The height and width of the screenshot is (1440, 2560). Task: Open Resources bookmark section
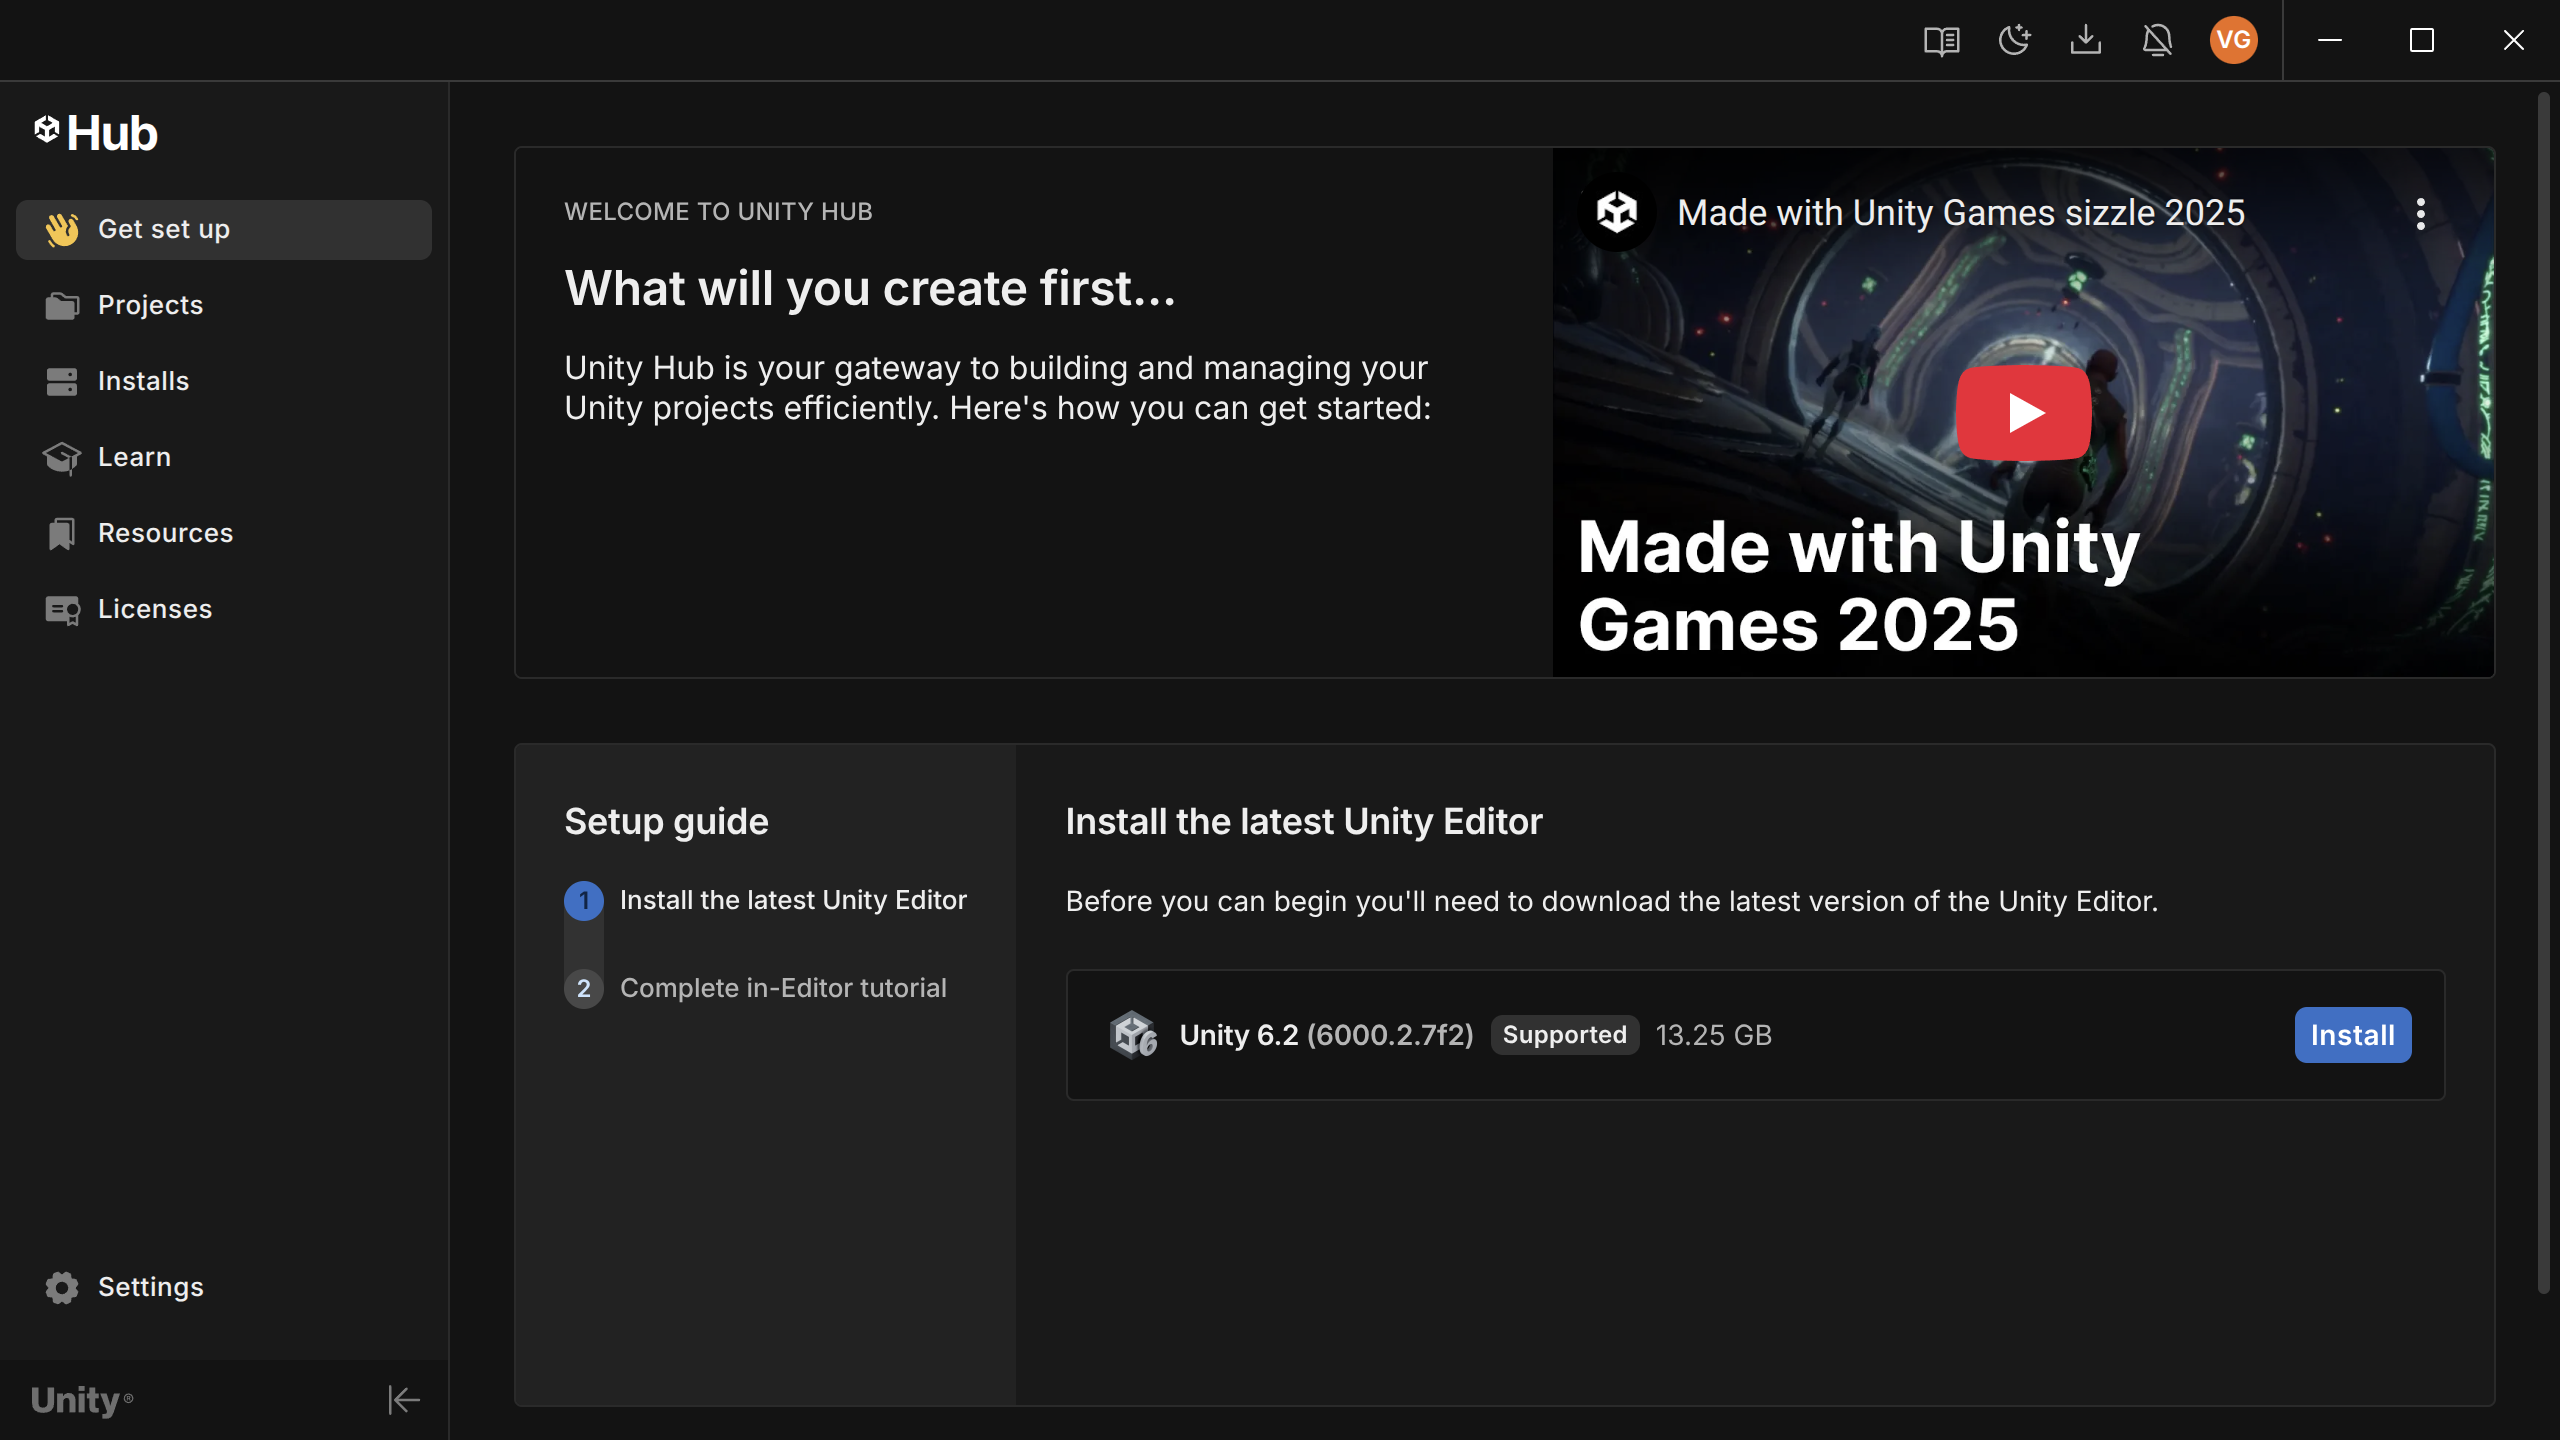[165, 533]
